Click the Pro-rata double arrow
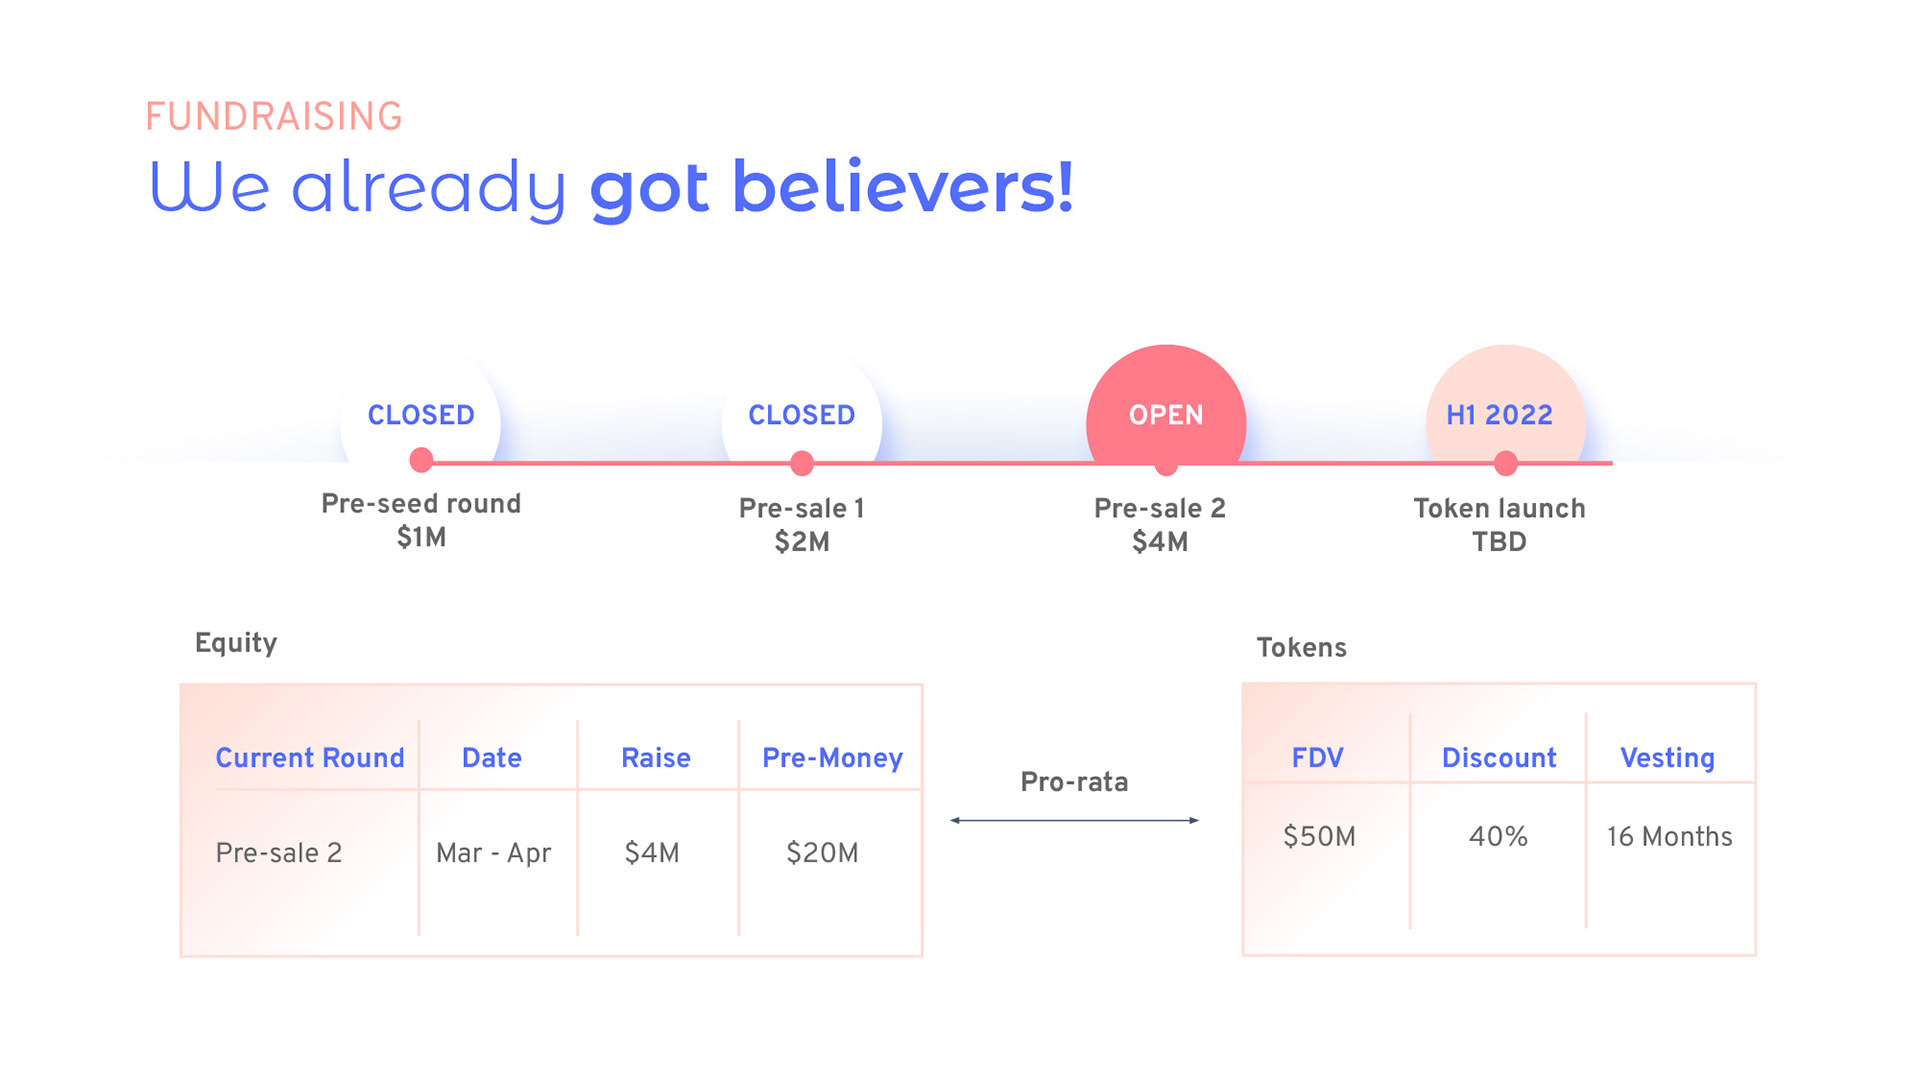 1074,820
